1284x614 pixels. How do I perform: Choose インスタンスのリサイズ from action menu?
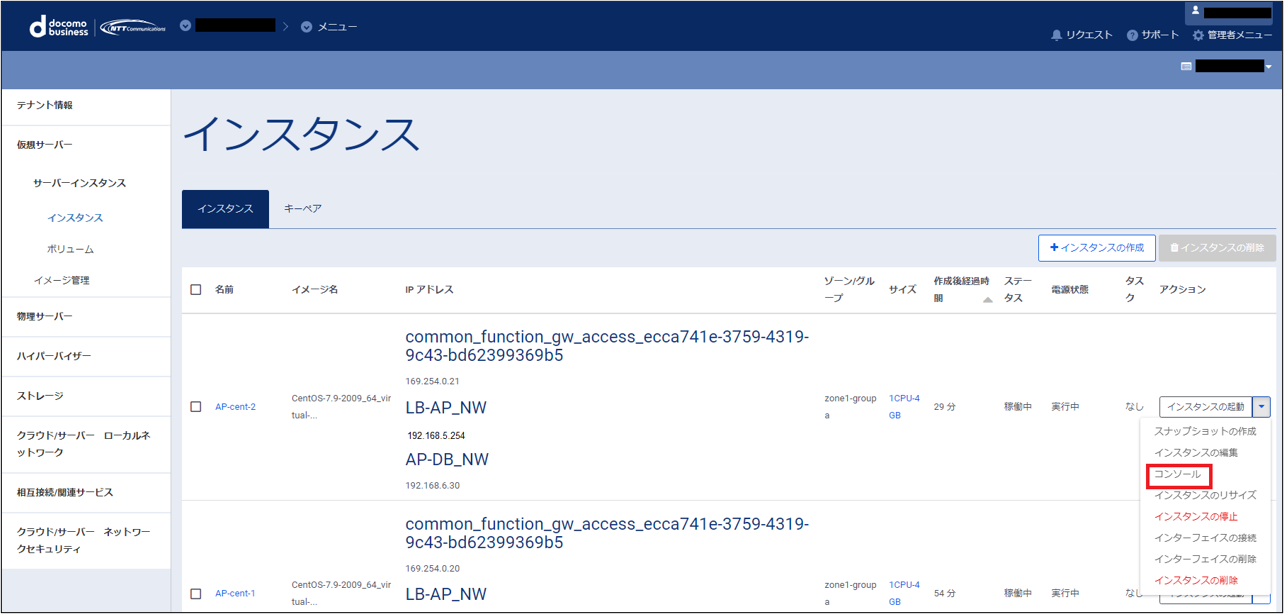(x=1205, y=496)
